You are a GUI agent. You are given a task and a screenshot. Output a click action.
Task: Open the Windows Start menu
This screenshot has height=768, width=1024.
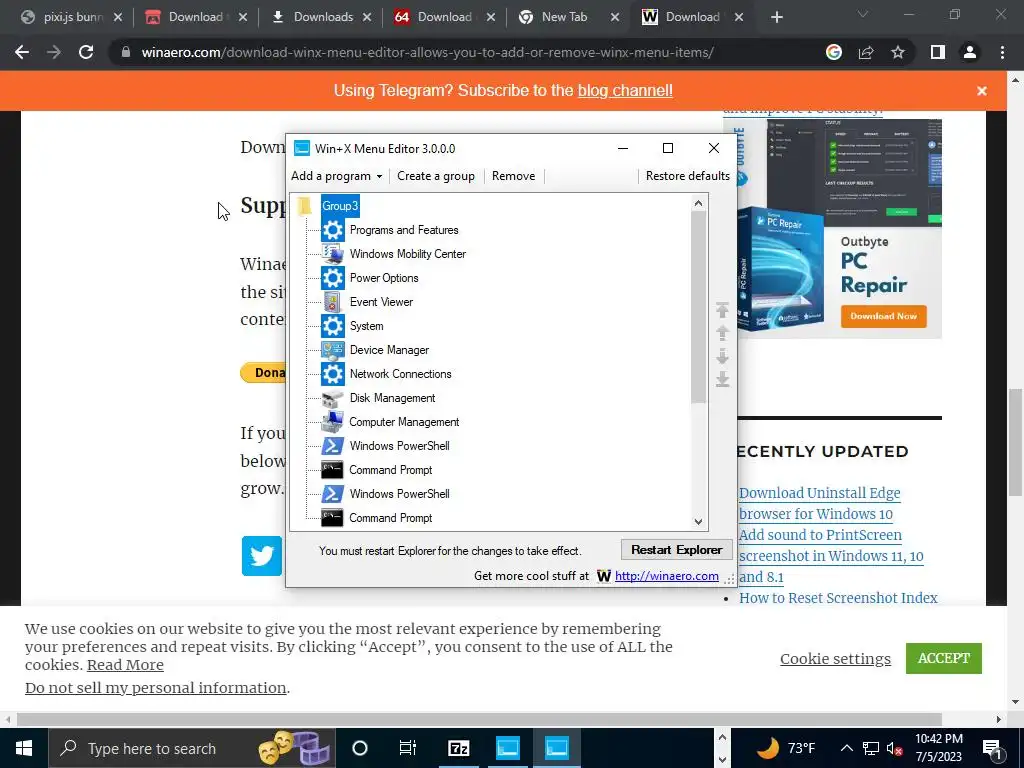24,748
